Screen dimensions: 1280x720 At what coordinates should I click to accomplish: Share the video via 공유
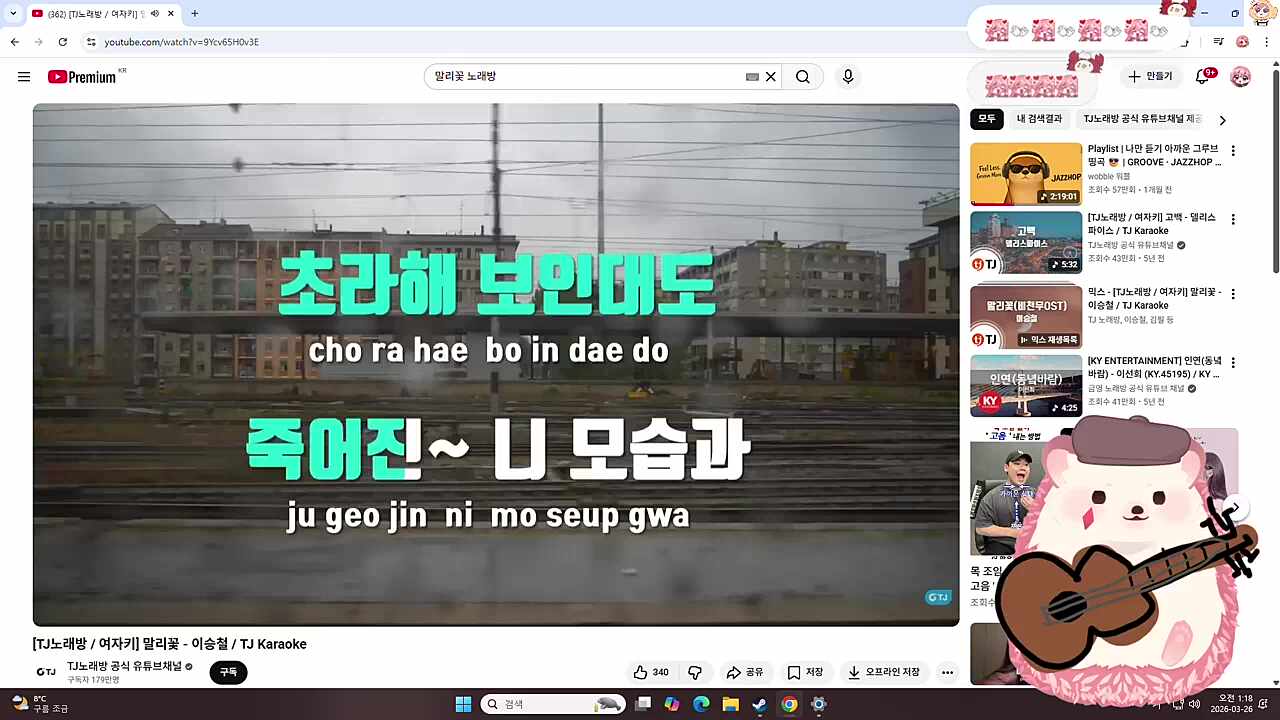pos(745,672)
